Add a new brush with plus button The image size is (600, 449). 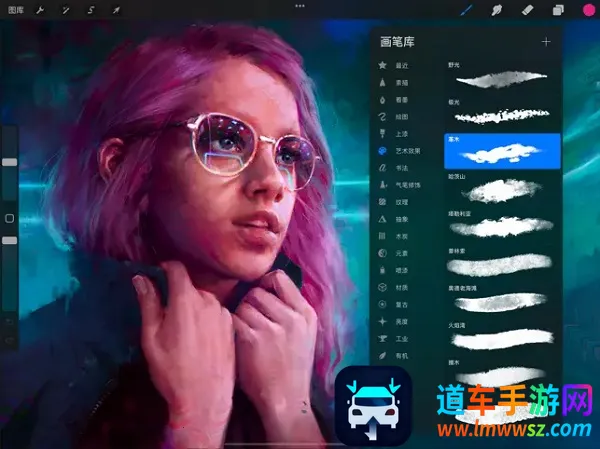[546, 42]
